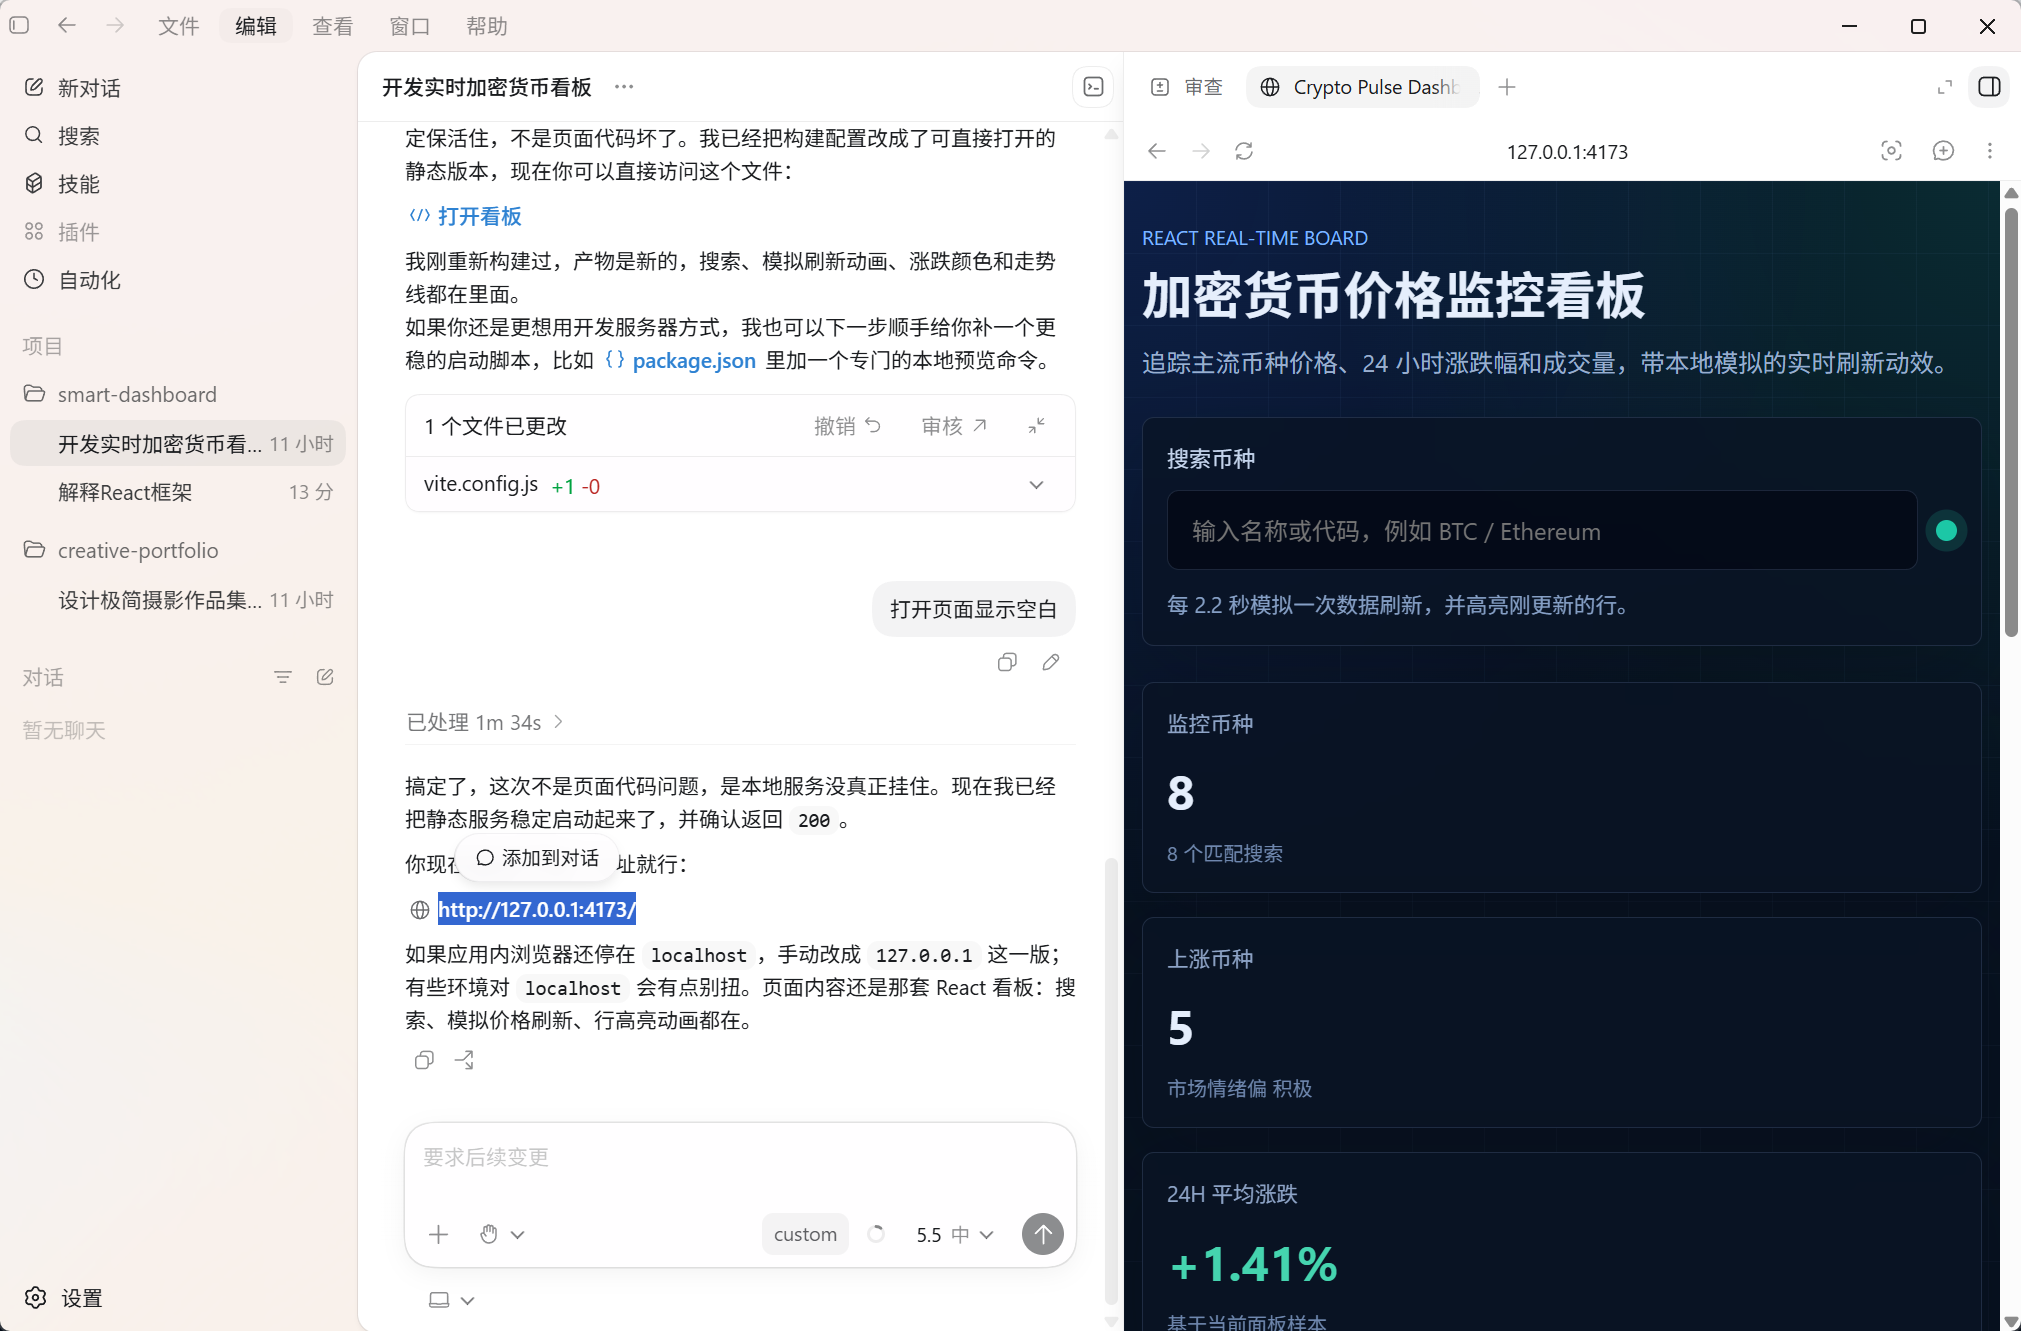Click the filter icon next to 对话

(283, 677)
